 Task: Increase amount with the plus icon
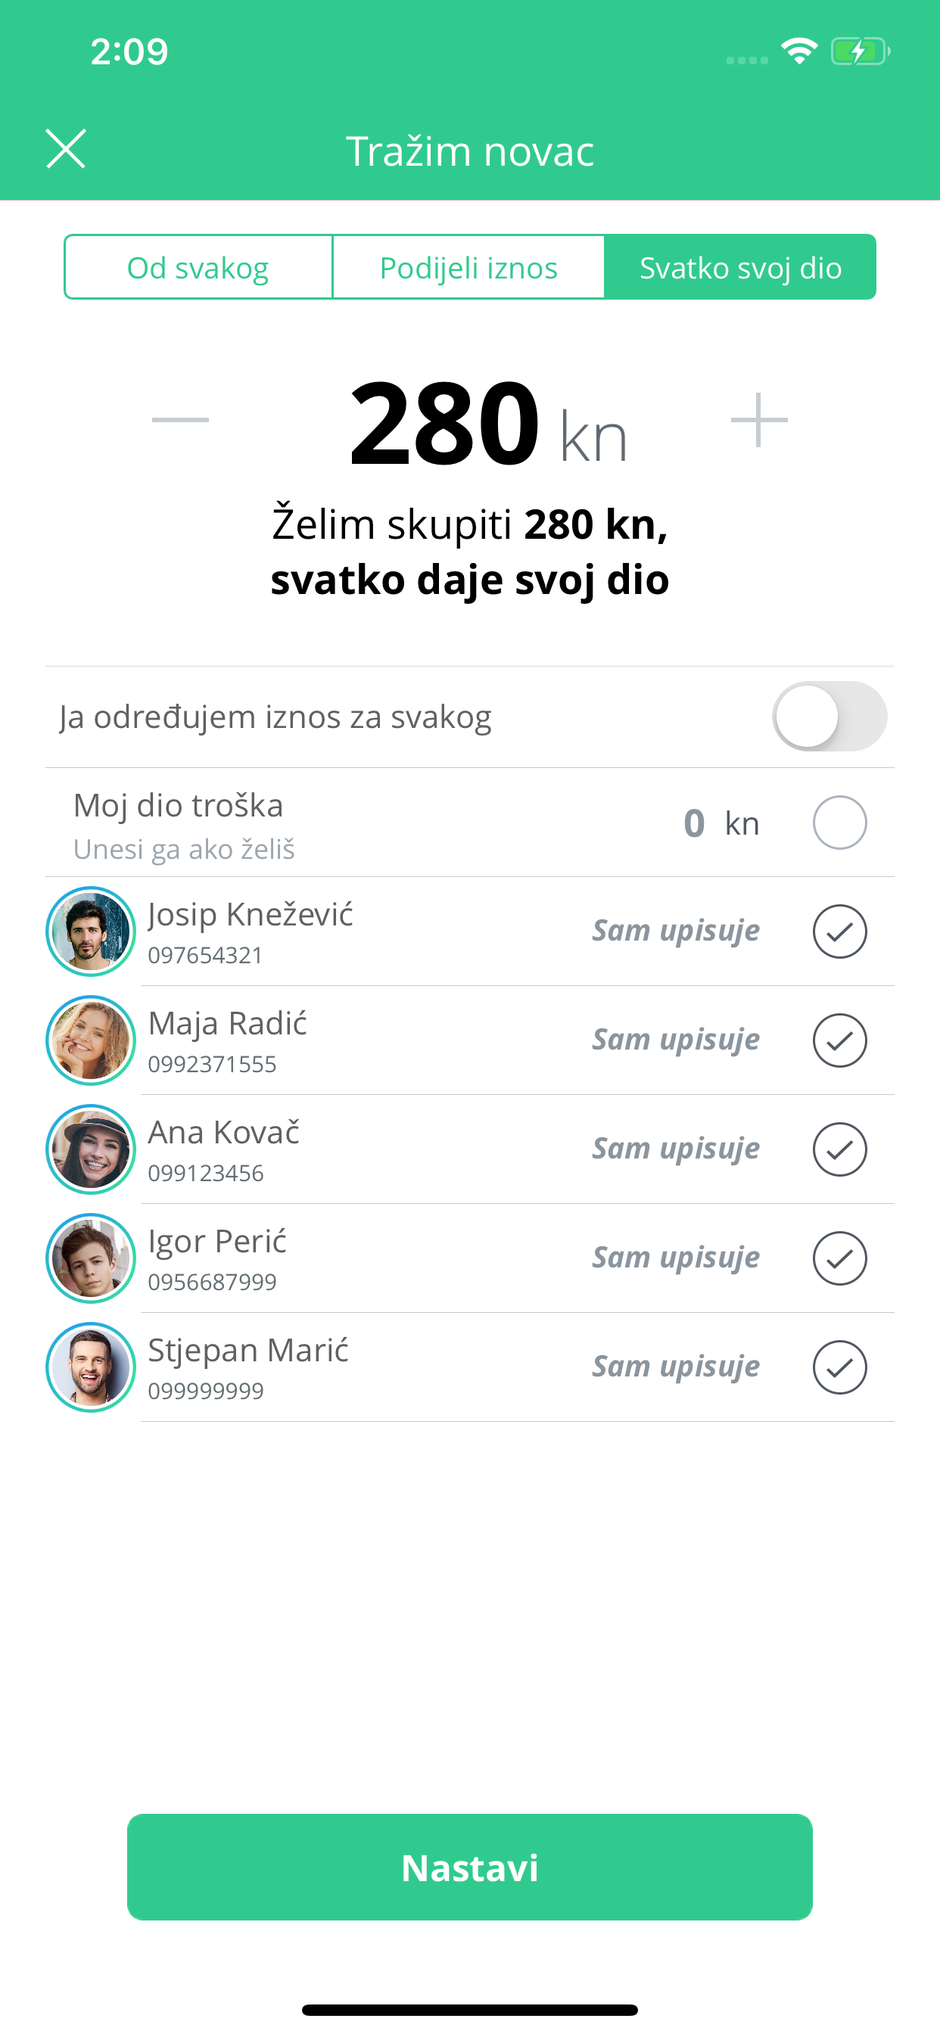759,420
